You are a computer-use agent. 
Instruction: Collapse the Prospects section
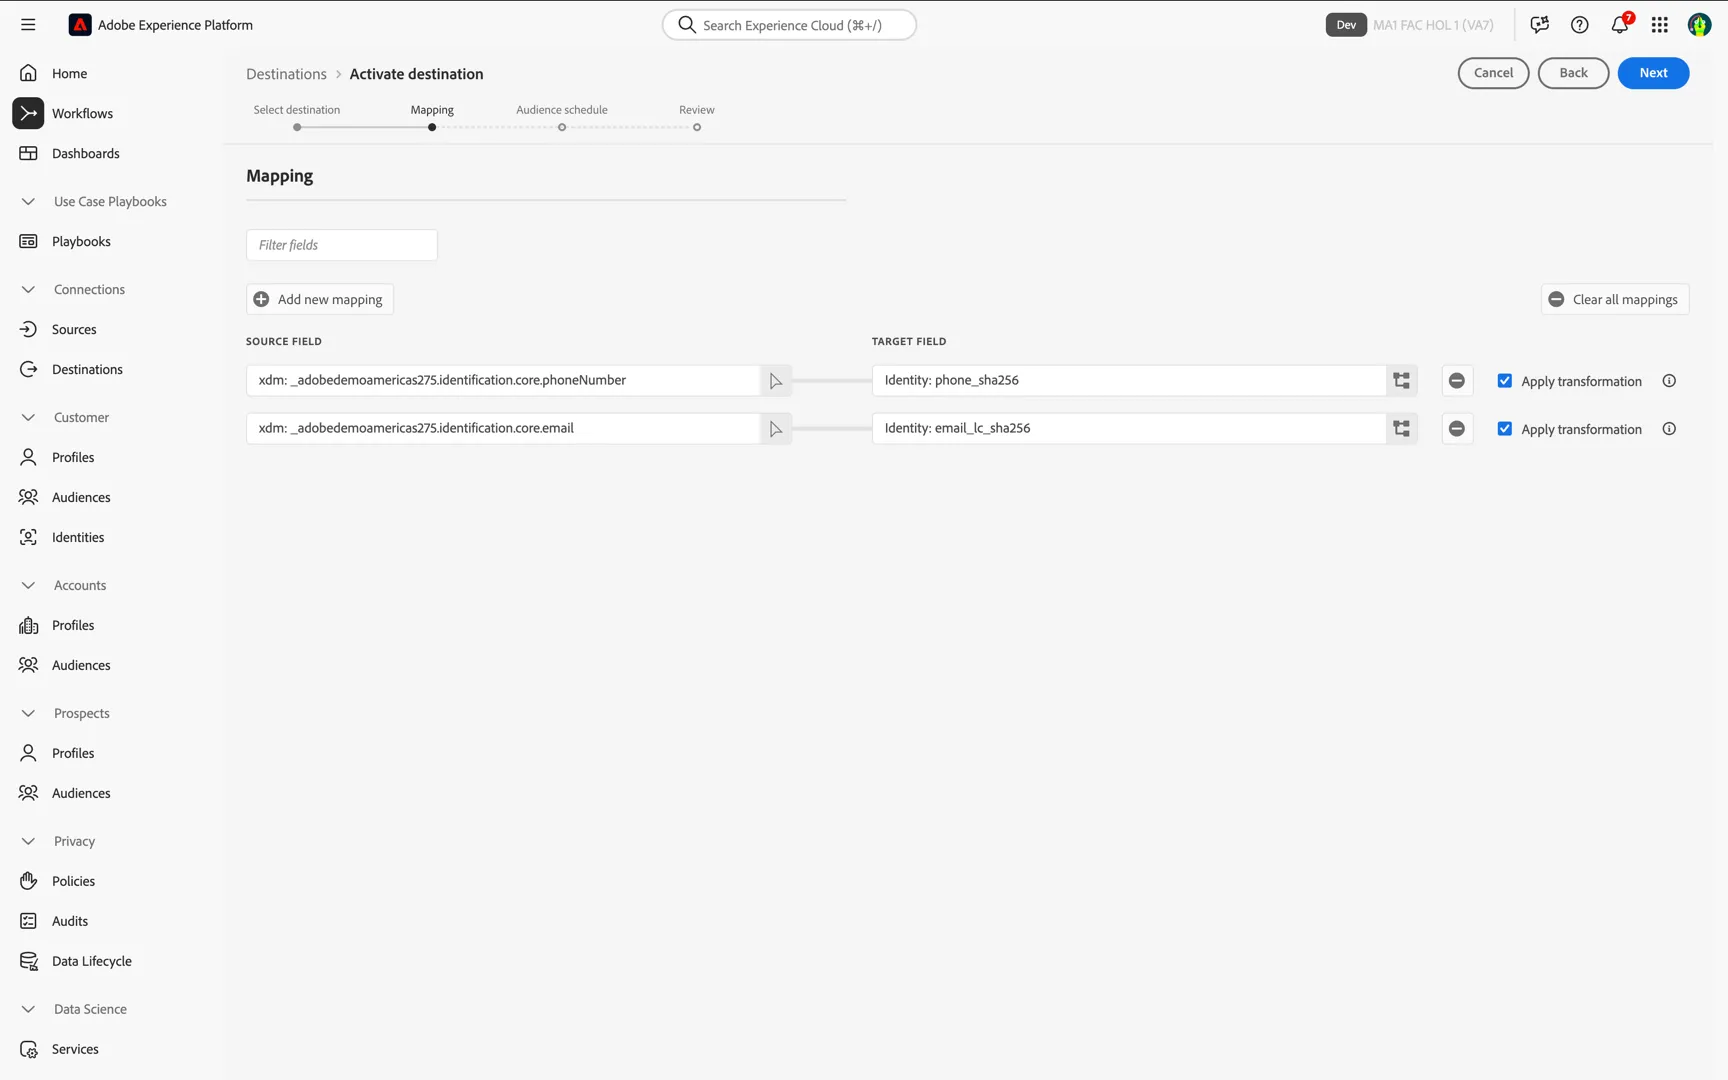coord(28,713)
